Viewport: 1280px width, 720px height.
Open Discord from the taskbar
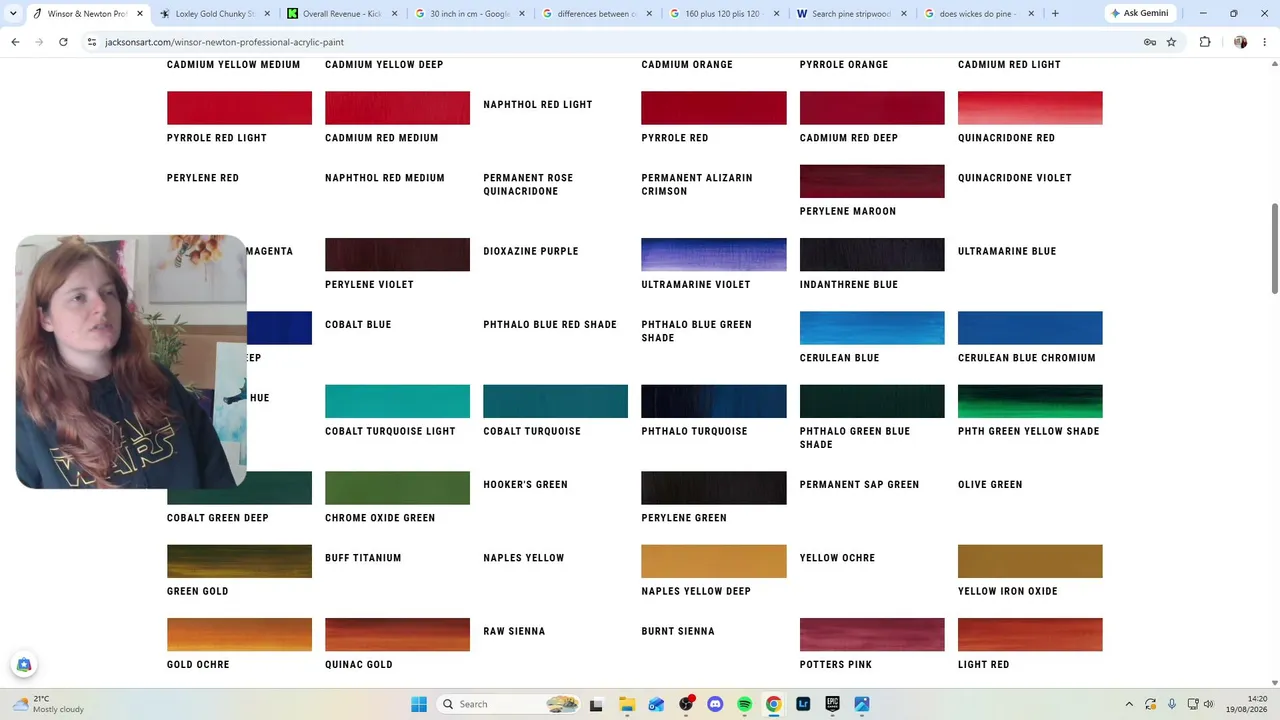(x=715, y=704)
